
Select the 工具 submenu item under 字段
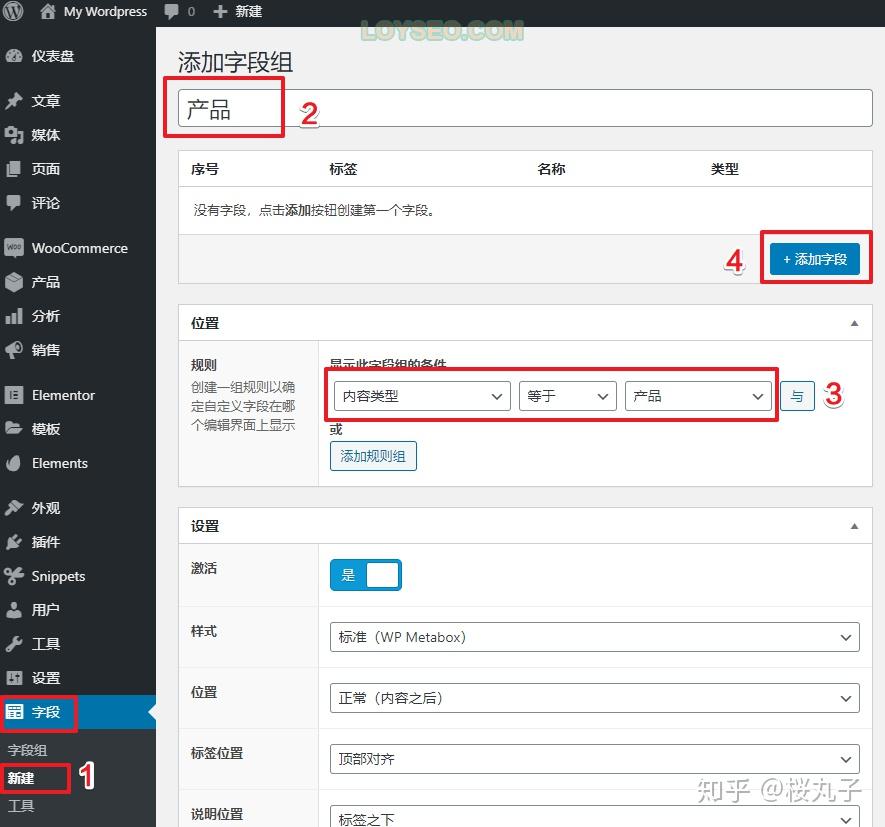[21, 806]
